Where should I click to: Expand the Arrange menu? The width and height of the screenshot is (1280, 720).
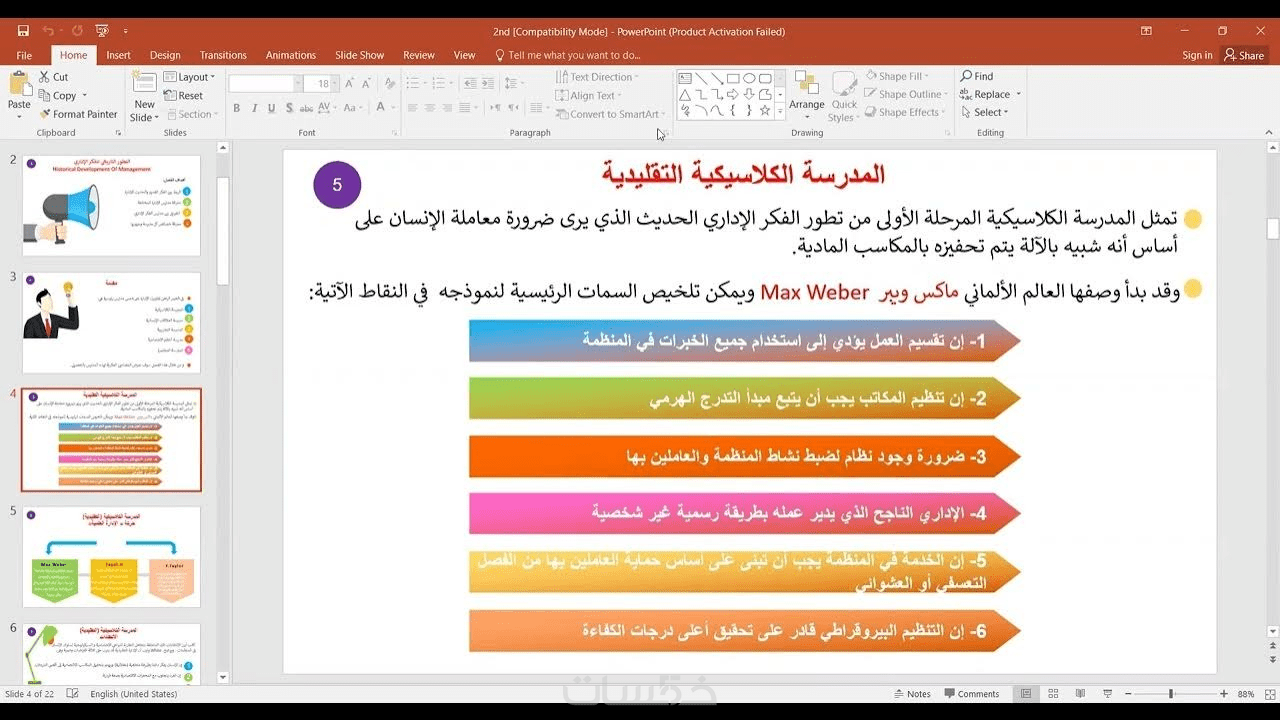point(807,95)
